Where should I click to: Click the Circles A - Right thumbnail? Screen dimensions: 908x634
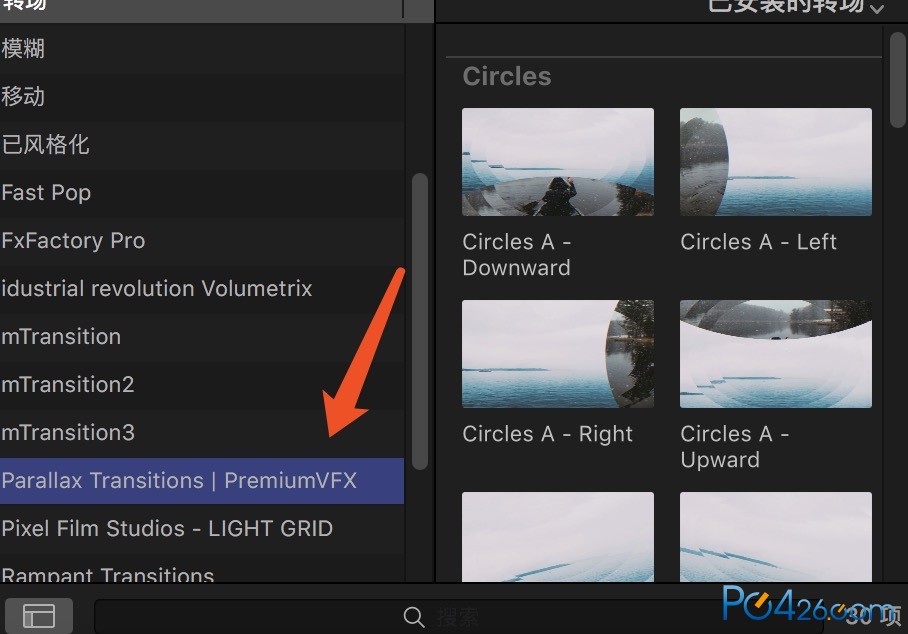pyautogui.click(x=558, y=354)
